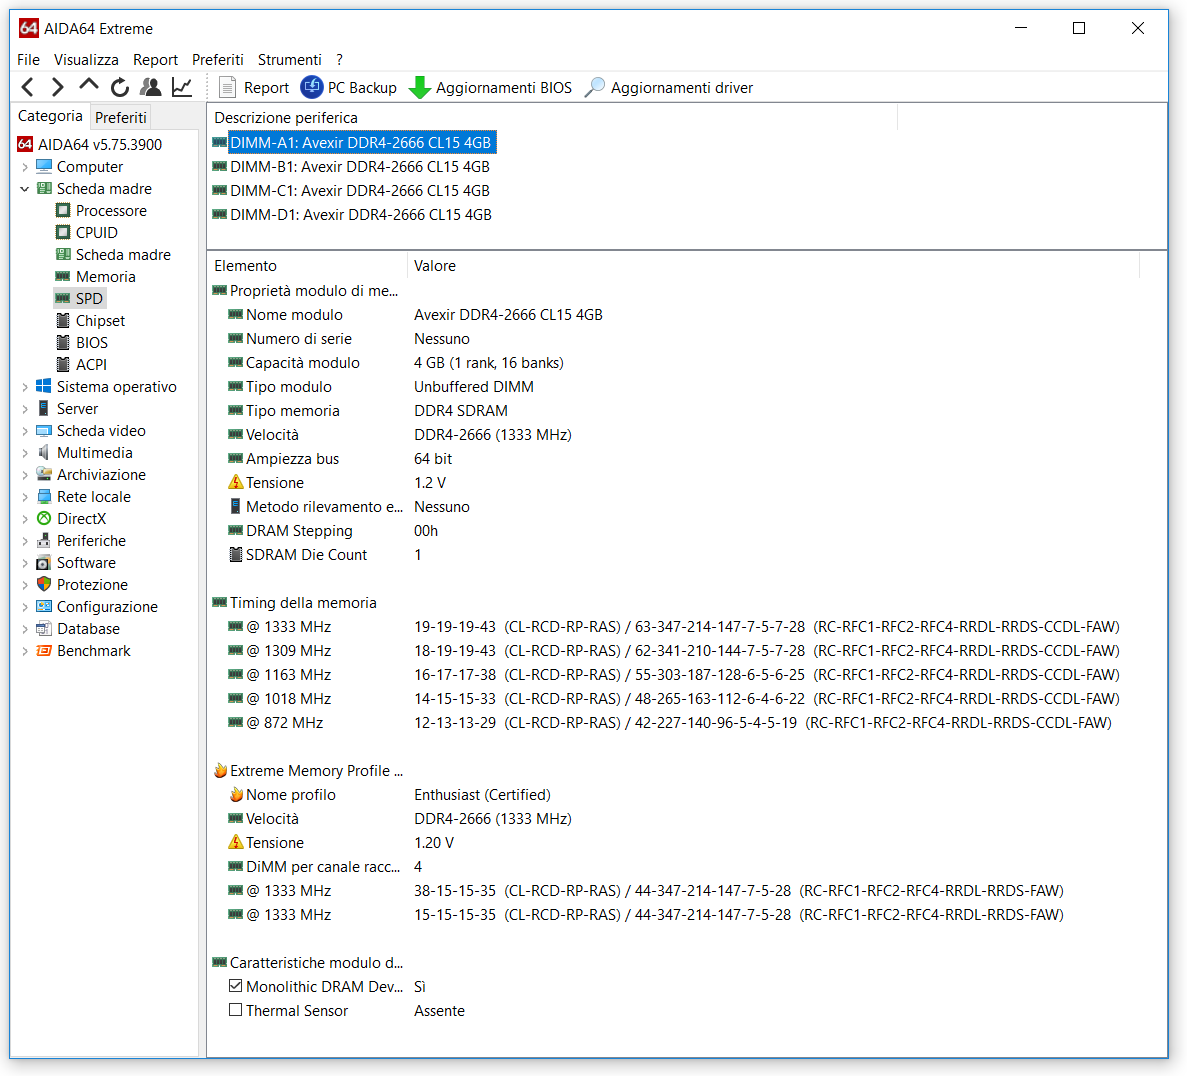Screen dimensions: 1187x1076
Task: Open the Report menu in the menu bar
Action: (x=155, y=60)
